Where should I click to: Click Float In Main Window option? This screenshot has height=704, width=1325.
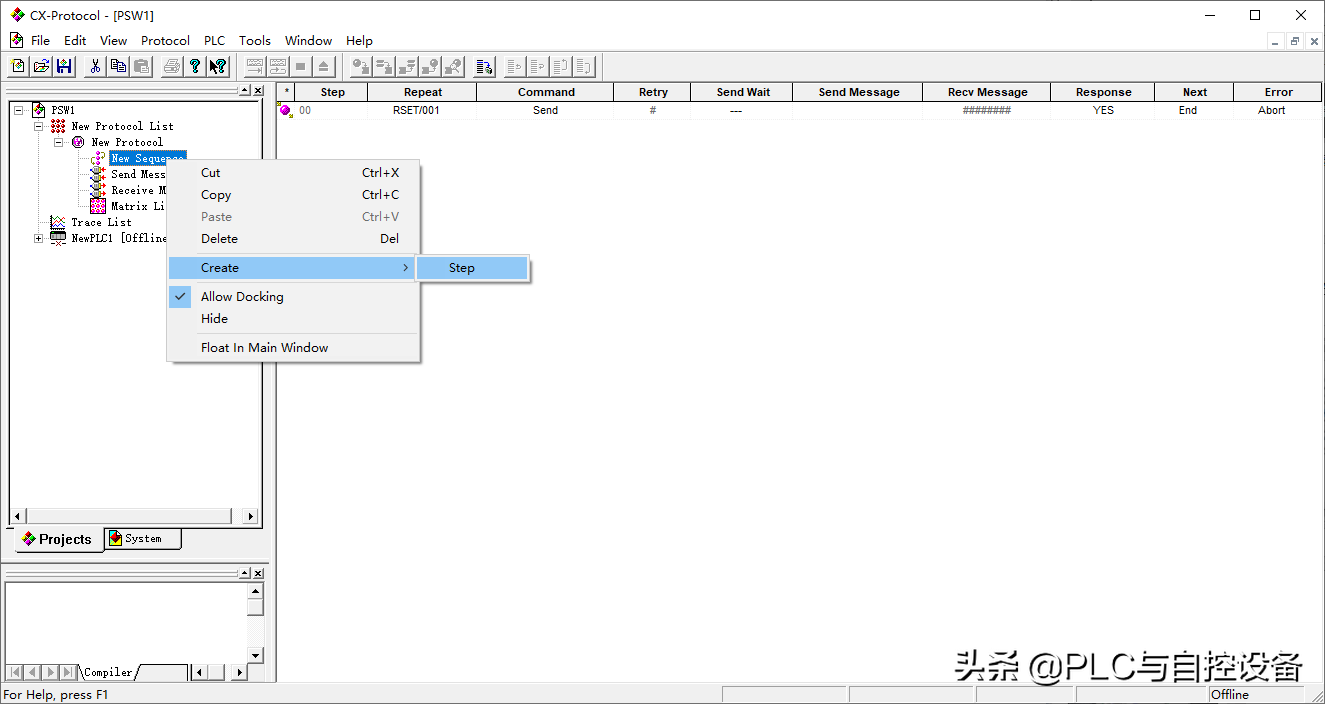(x=264, y=348)
